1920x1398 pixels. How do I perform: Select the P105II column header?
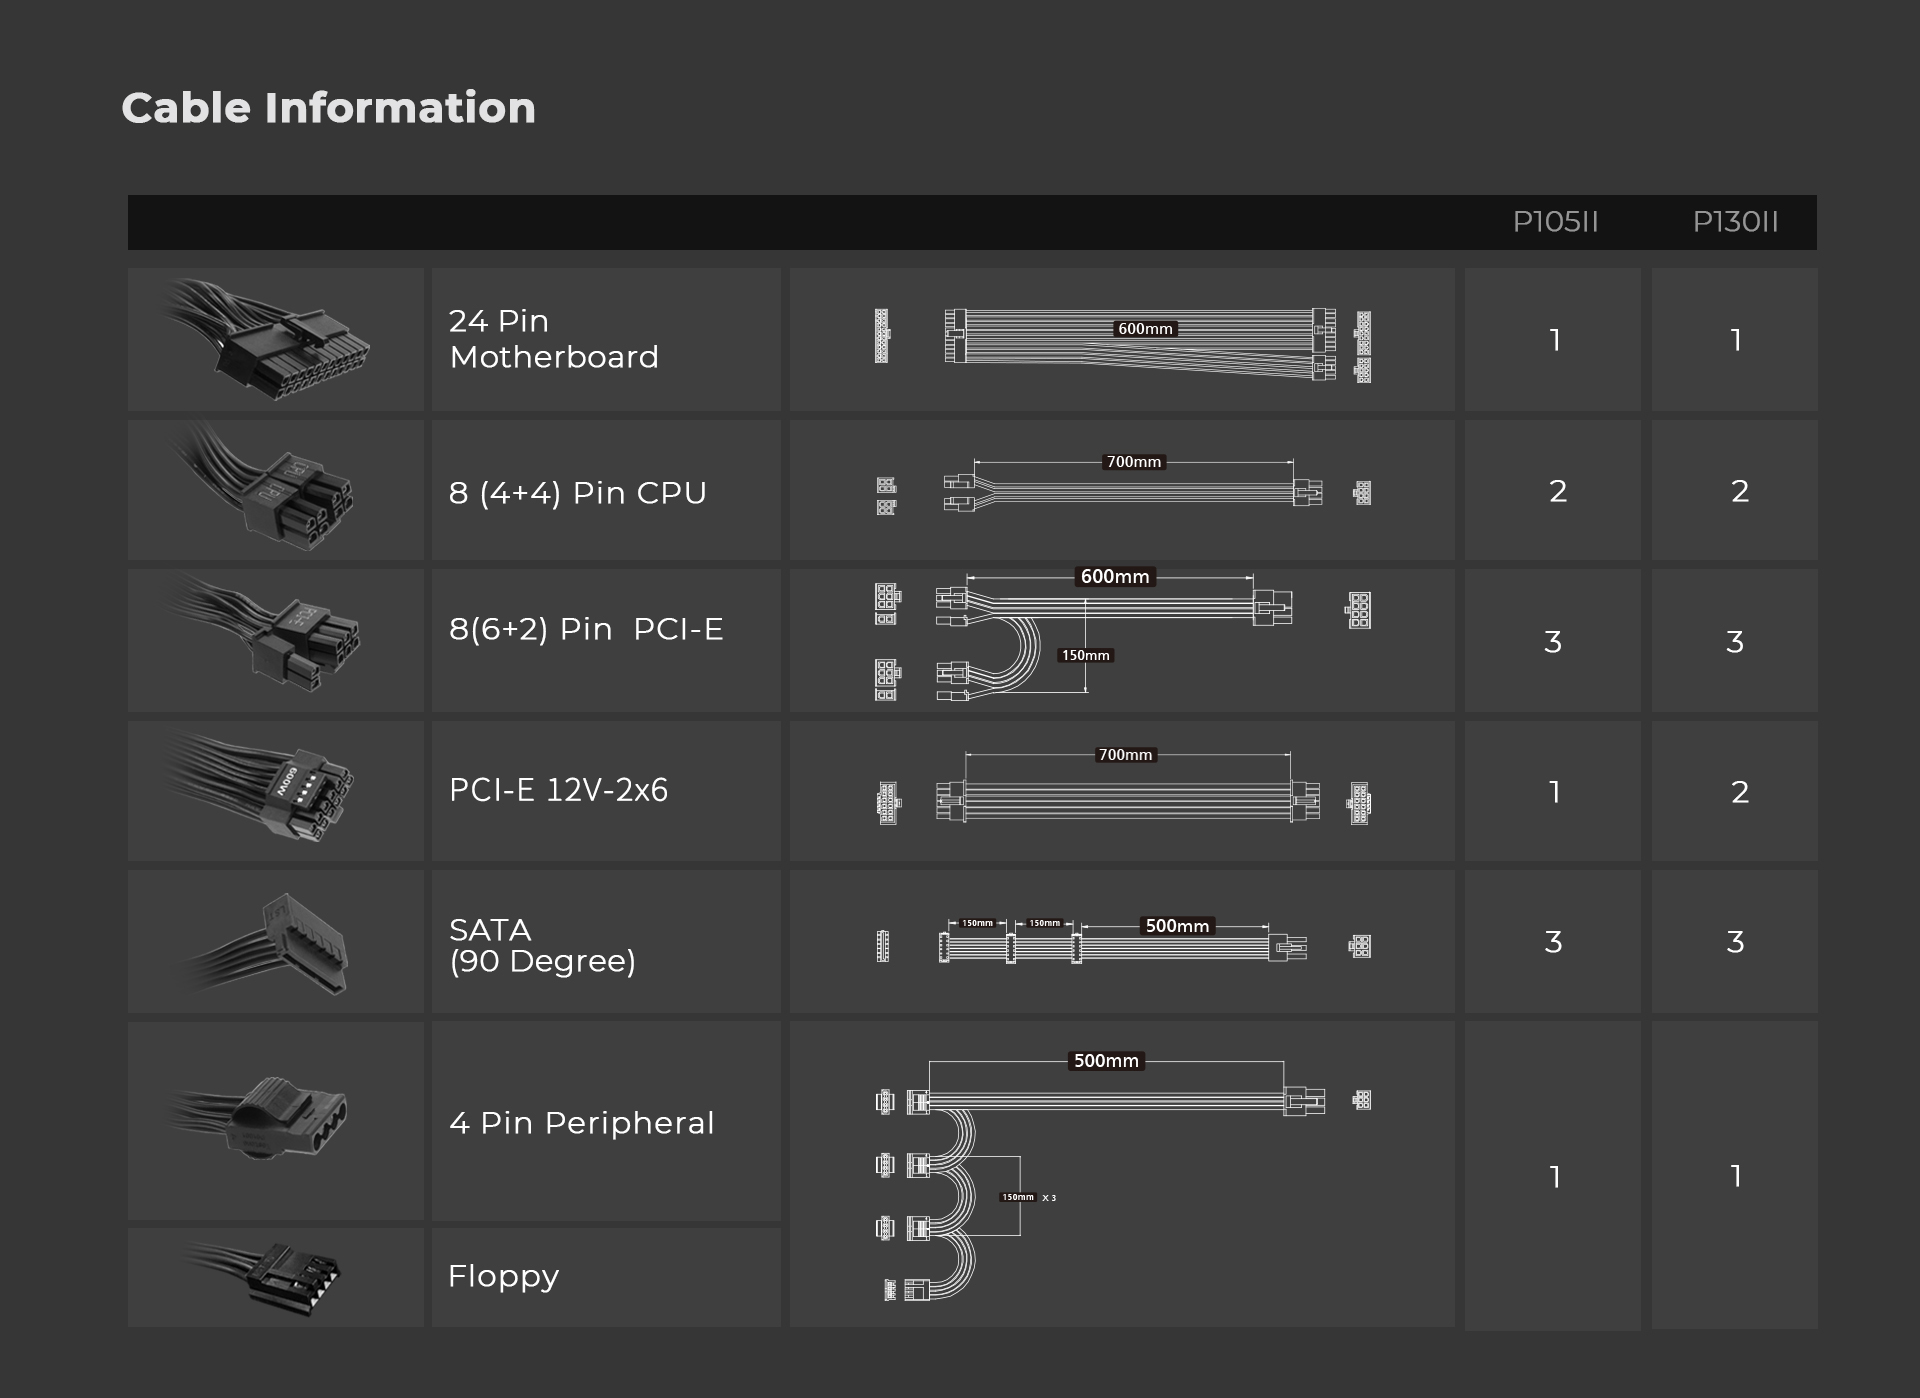[x=1555, y=222]
